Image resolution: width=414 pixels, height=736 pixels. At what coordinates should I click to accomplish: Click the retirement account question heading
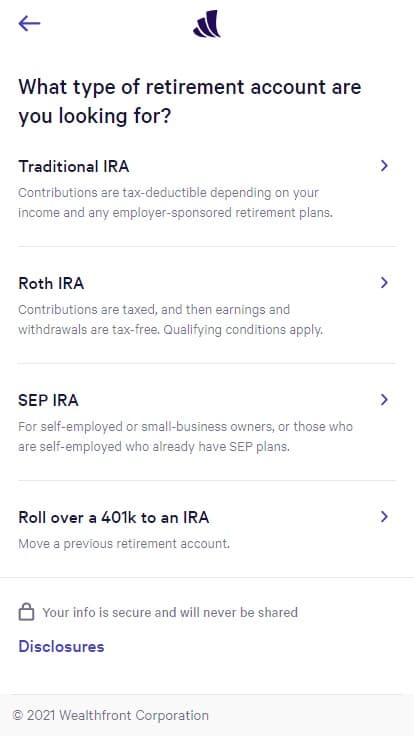tap(190, 101)
